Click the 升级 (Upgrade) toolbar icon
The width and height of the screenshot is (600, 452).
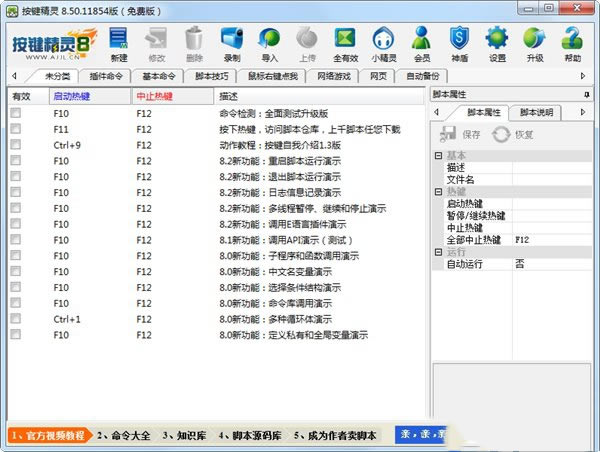535,44
